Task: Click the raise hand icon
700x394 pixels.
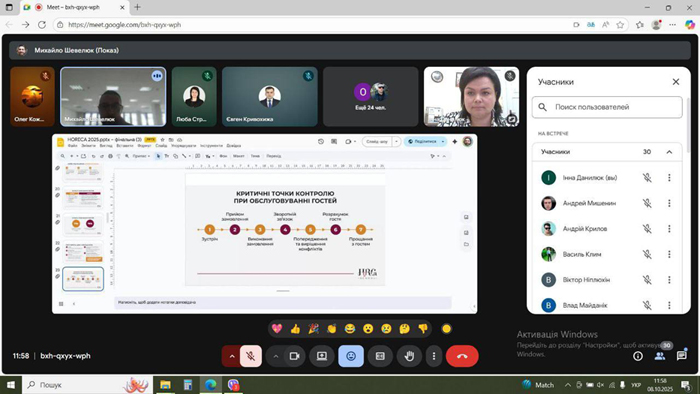Action: click(x=409, y=356)
